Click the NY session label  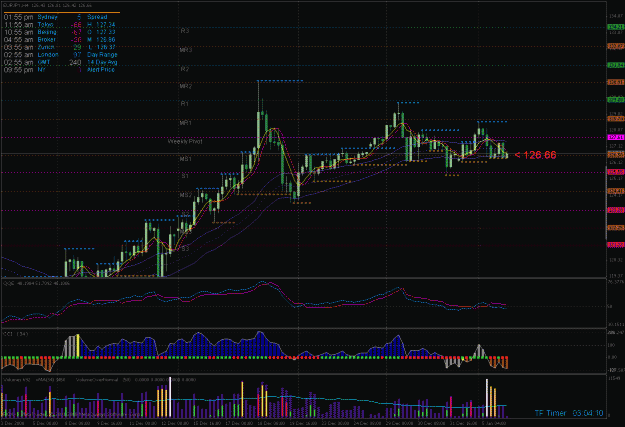click(41, 70)
